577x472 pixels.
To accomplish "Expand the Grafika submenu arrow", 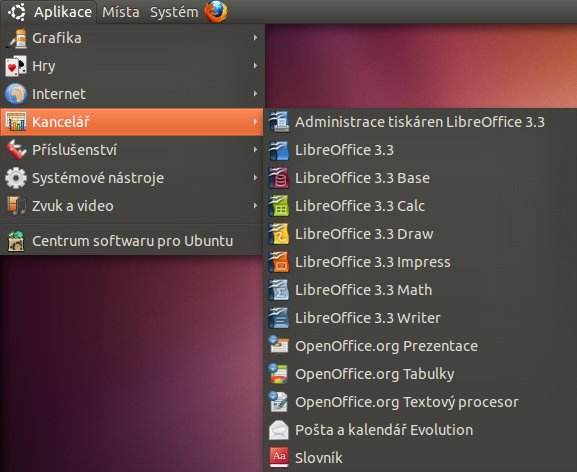I will (x=255, y=38).
